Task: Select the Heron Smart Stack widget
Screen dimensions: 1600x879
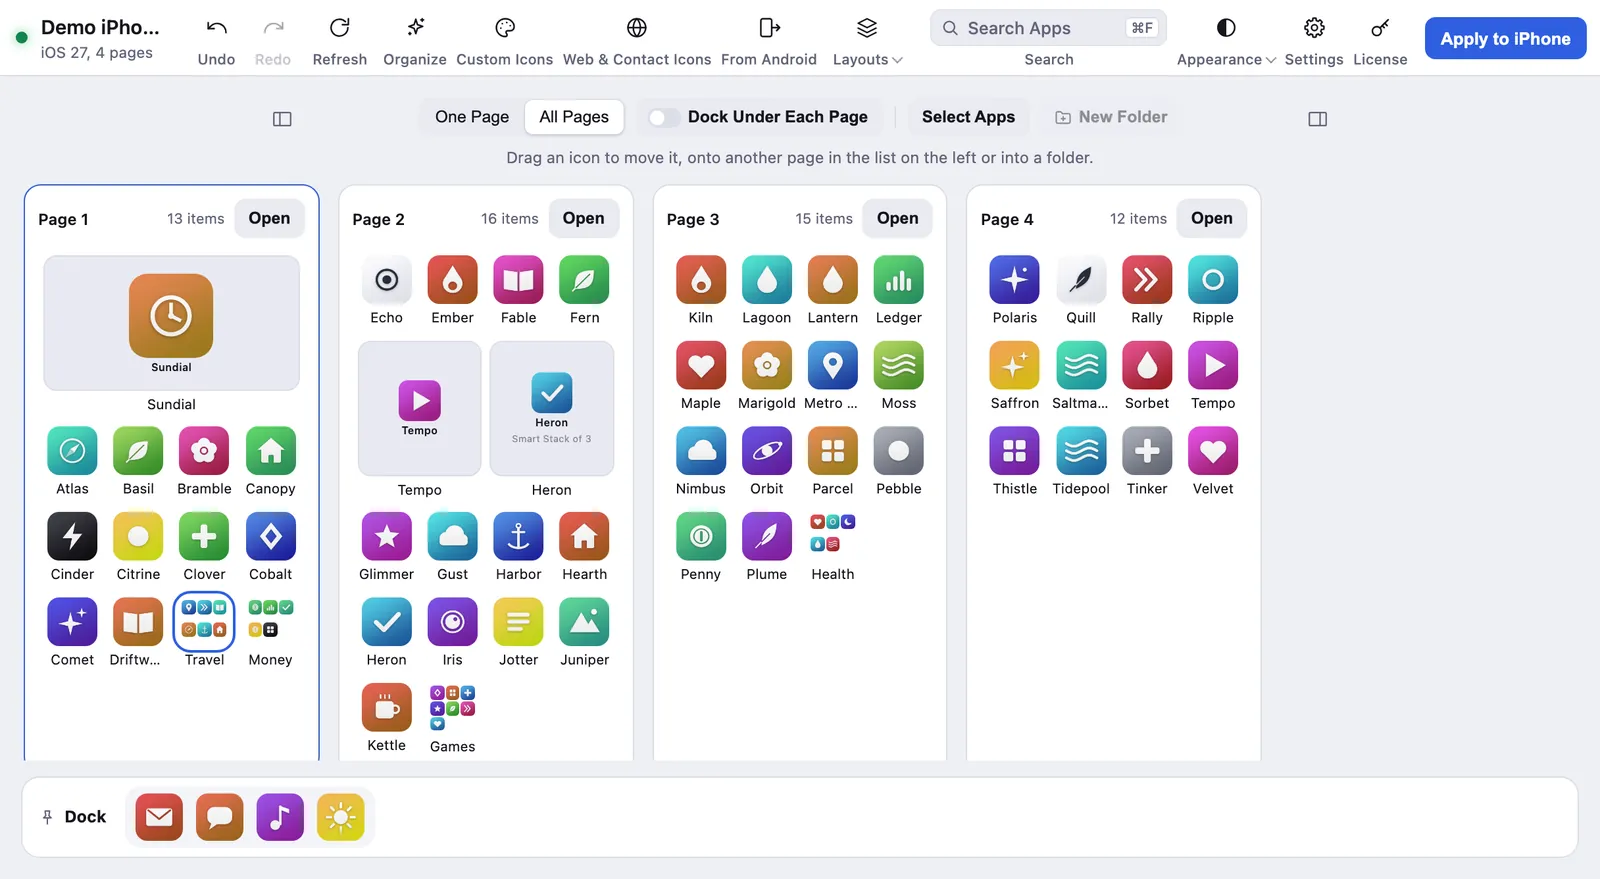Action: [552, 408]
